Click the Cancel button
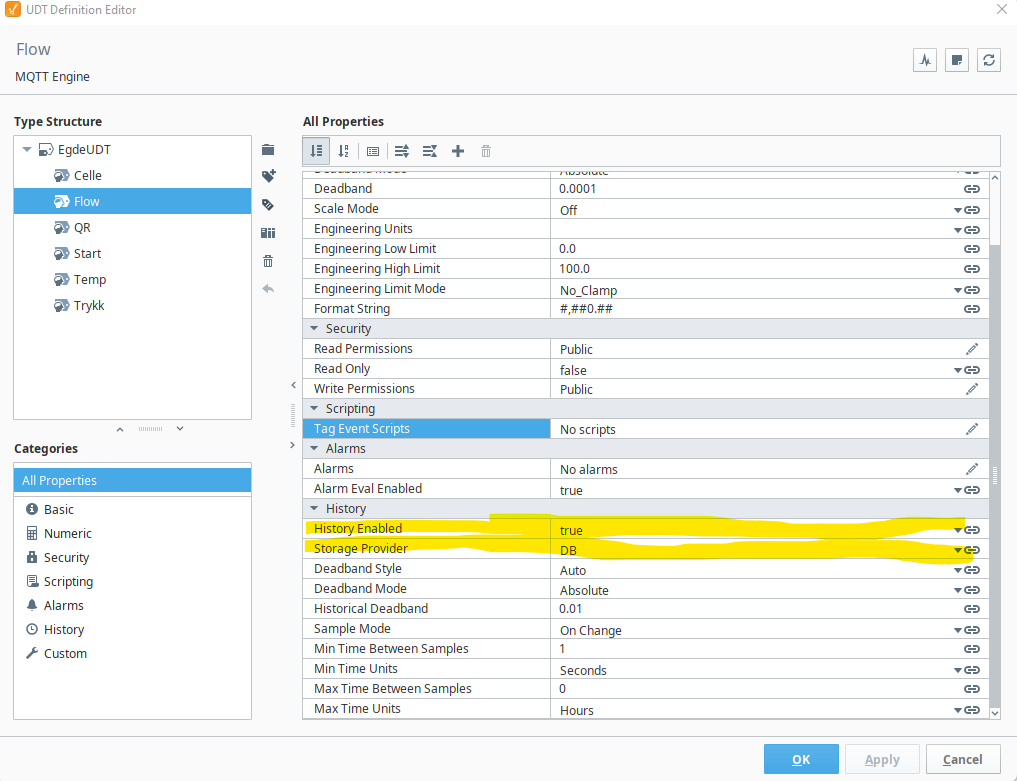The width and height of the screenshot is (1017, 781). click(x=963, y=759)
